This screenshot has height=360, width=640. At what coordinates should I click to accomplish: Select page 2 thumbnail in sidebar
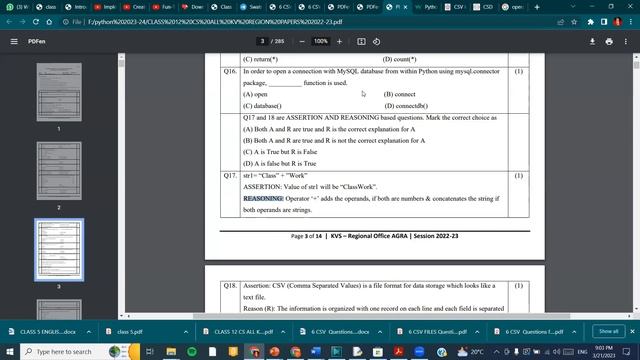[59, 171]
